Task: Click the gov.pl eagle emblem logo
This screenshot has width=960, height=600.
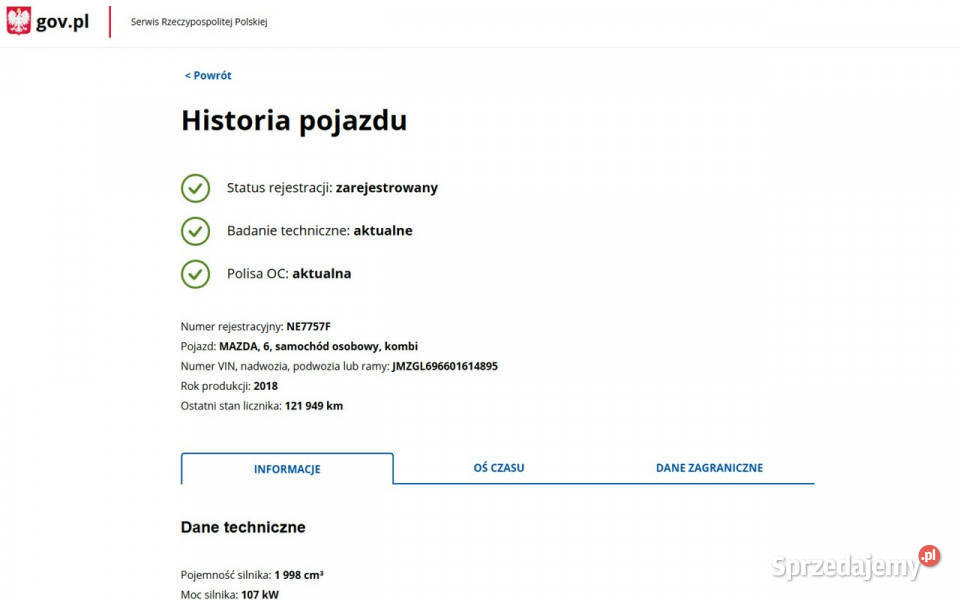Action: coord(18,21)
